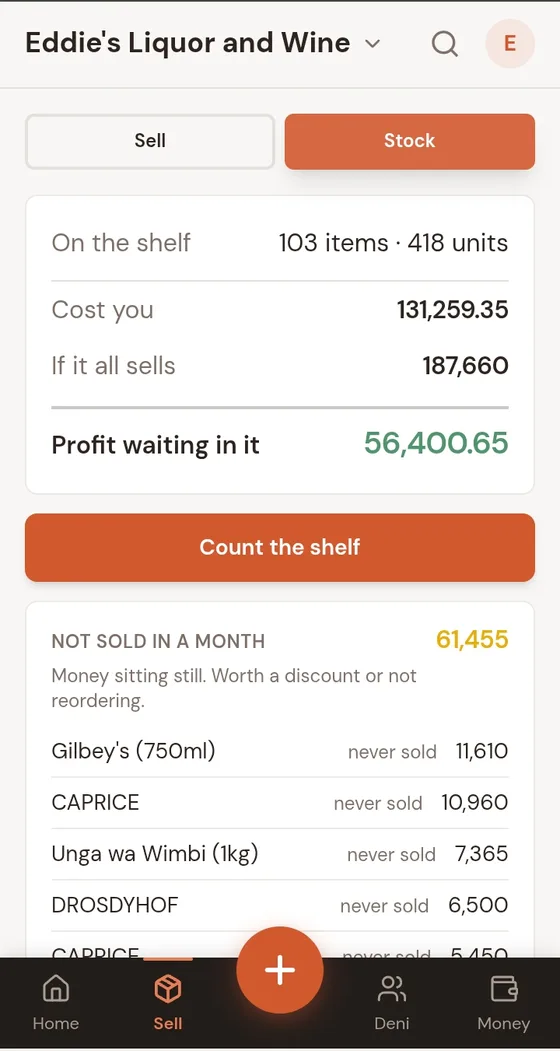Screen dimensions: 560x1051
Task: Open the Unga wa Wimbi (1kg) row
Action: [x=280, y=854]
